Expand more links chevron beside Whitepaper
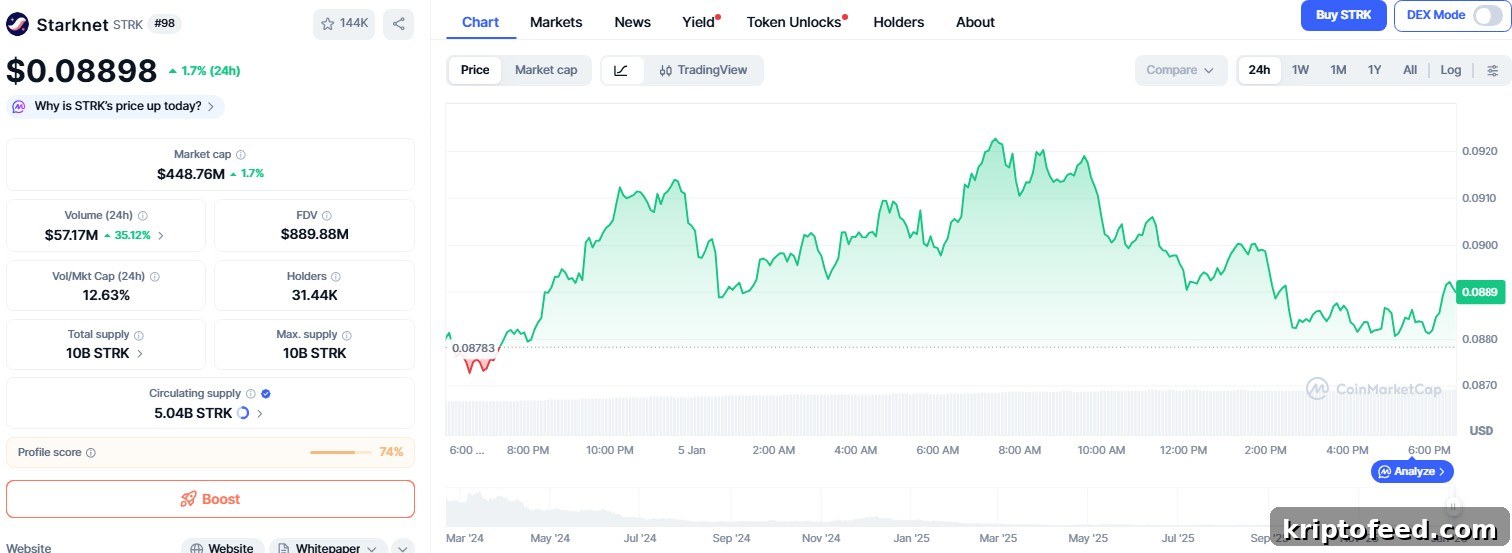The width and height of the screenshot is (1512, 553). [402, 547]
